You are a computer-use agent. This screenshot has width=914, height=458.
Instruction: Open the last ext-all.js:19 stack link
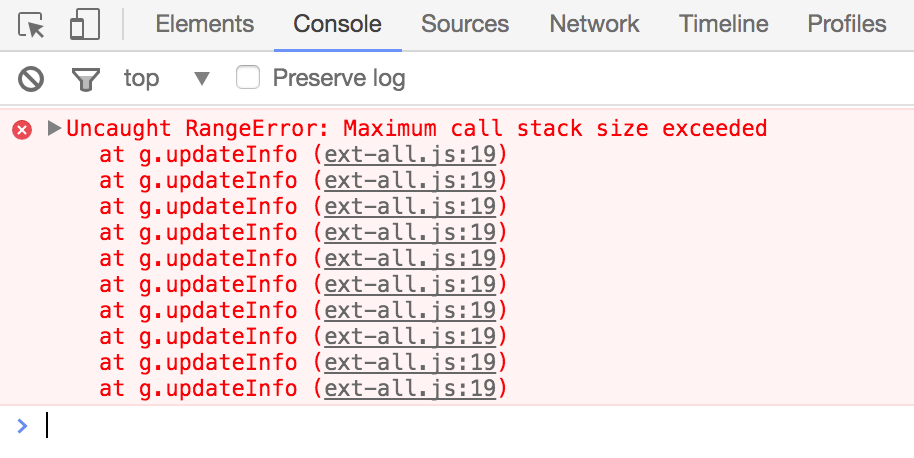410,389
